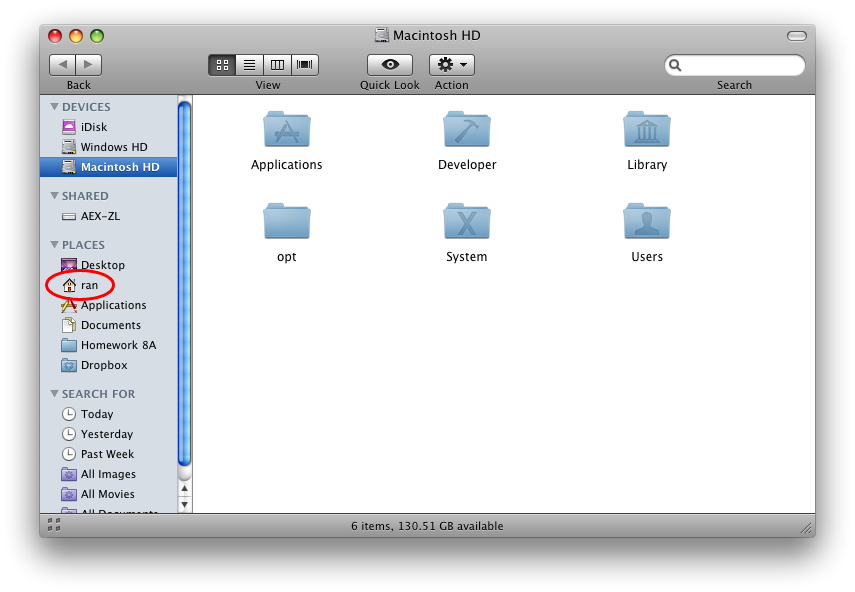Select the Applications folder icon
Viewport: 855px width, 592px height.
click(x=287, y=130)
